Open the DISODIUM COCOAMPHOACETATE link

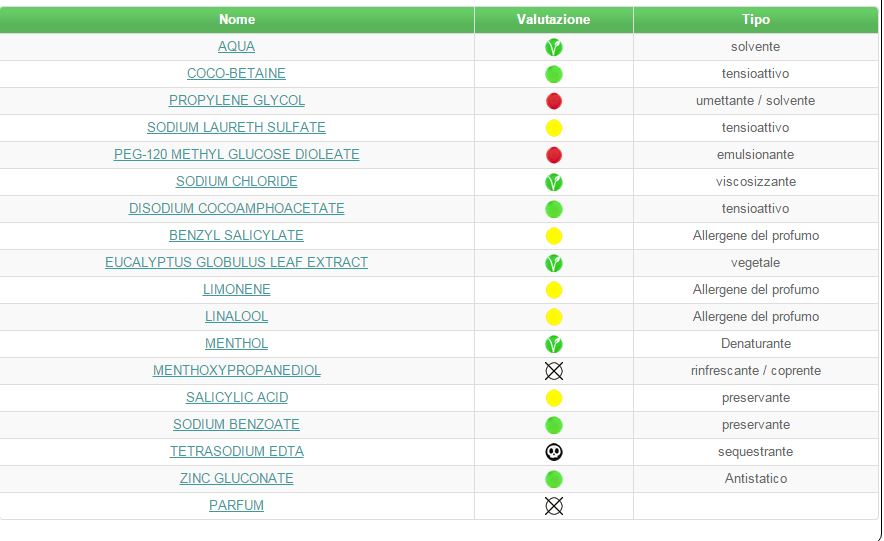[236, 209]
